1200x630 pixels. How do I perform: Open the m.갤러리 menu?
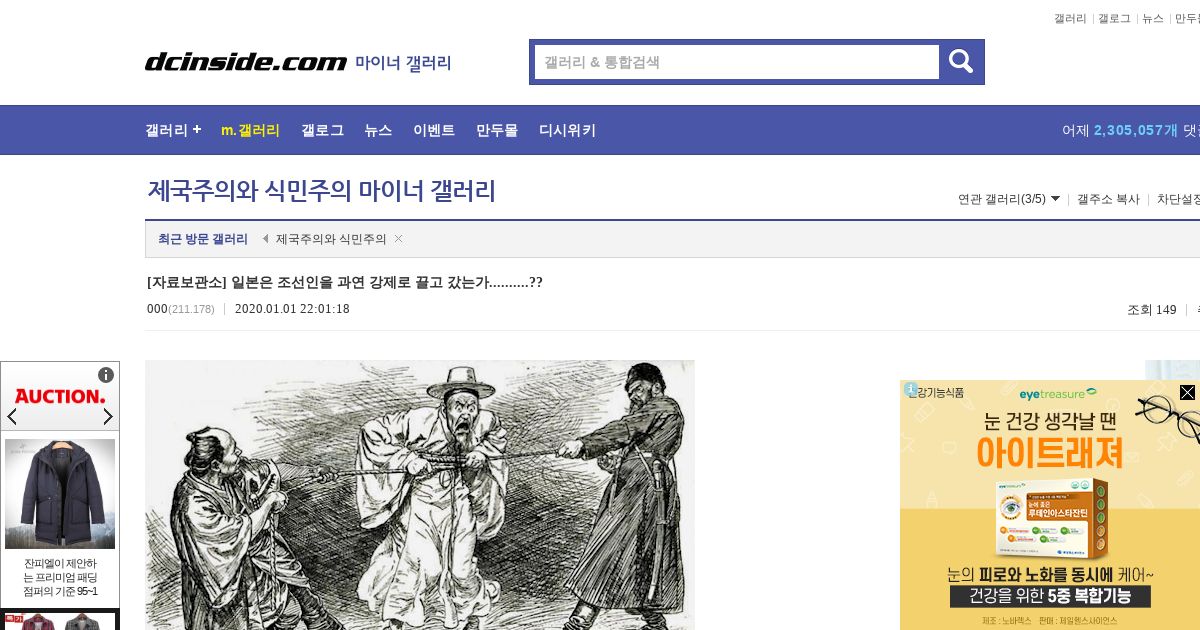point(250,130)
